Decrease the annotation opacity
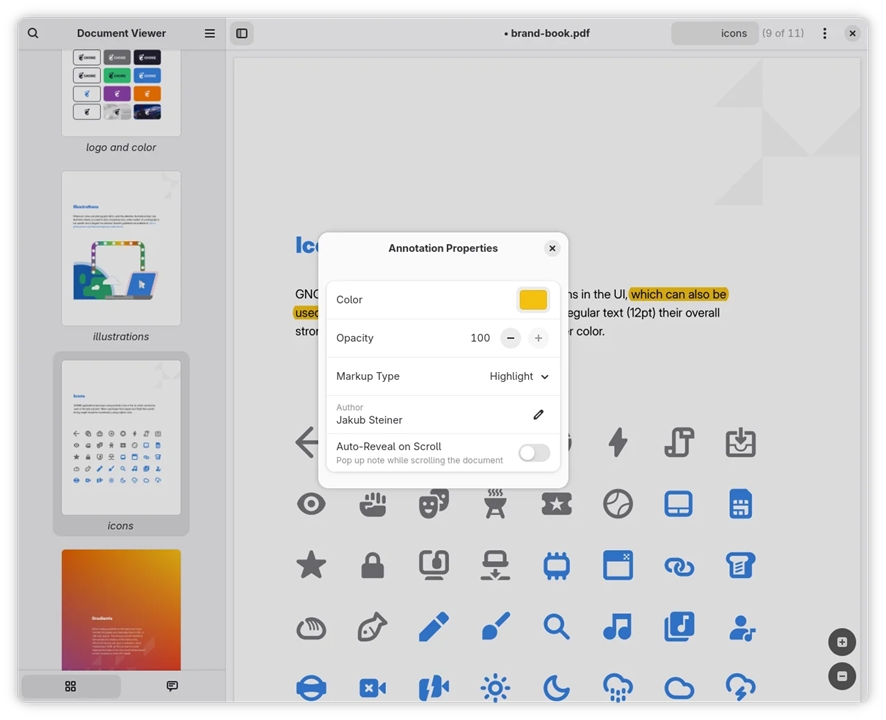This screenshot has width=886, height=720. point(510,338)
